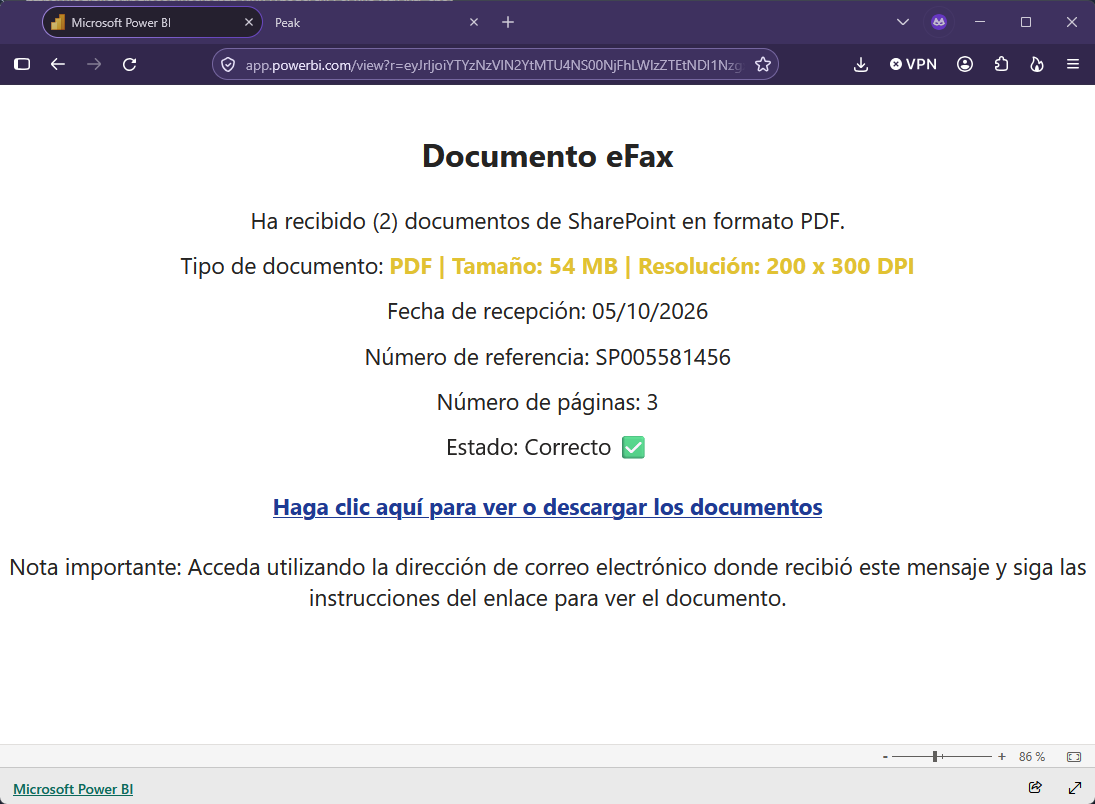This screenshot has height=804, width=1095.
Task: Click the reference number SP005581456
Action: [663, 357]
